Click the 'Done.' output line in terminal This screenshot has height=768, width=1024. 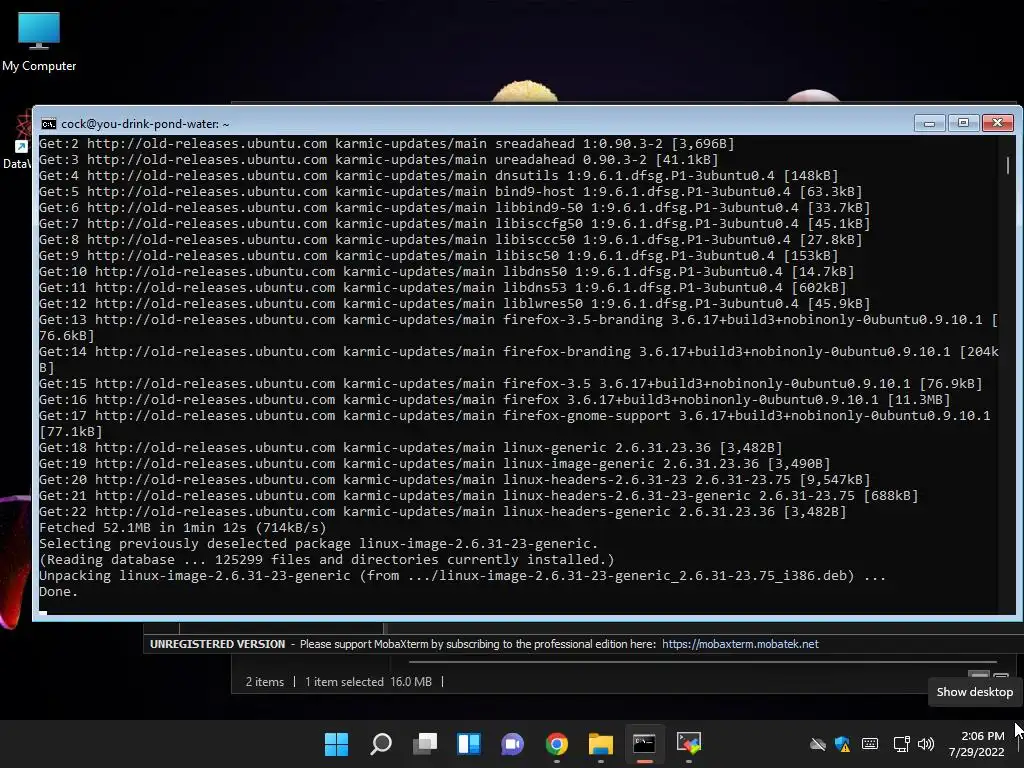coord(59,592)
